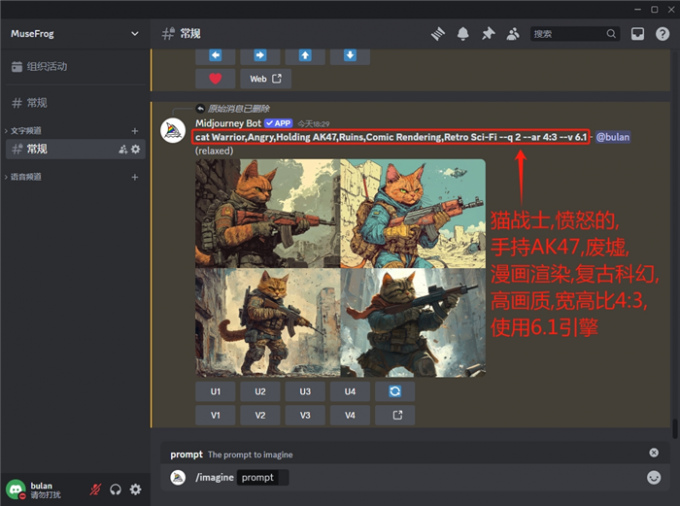This screenshot has height=506, width=680.
Task: Dismiss the prompt hint with X icon
Action: (654, 453)
